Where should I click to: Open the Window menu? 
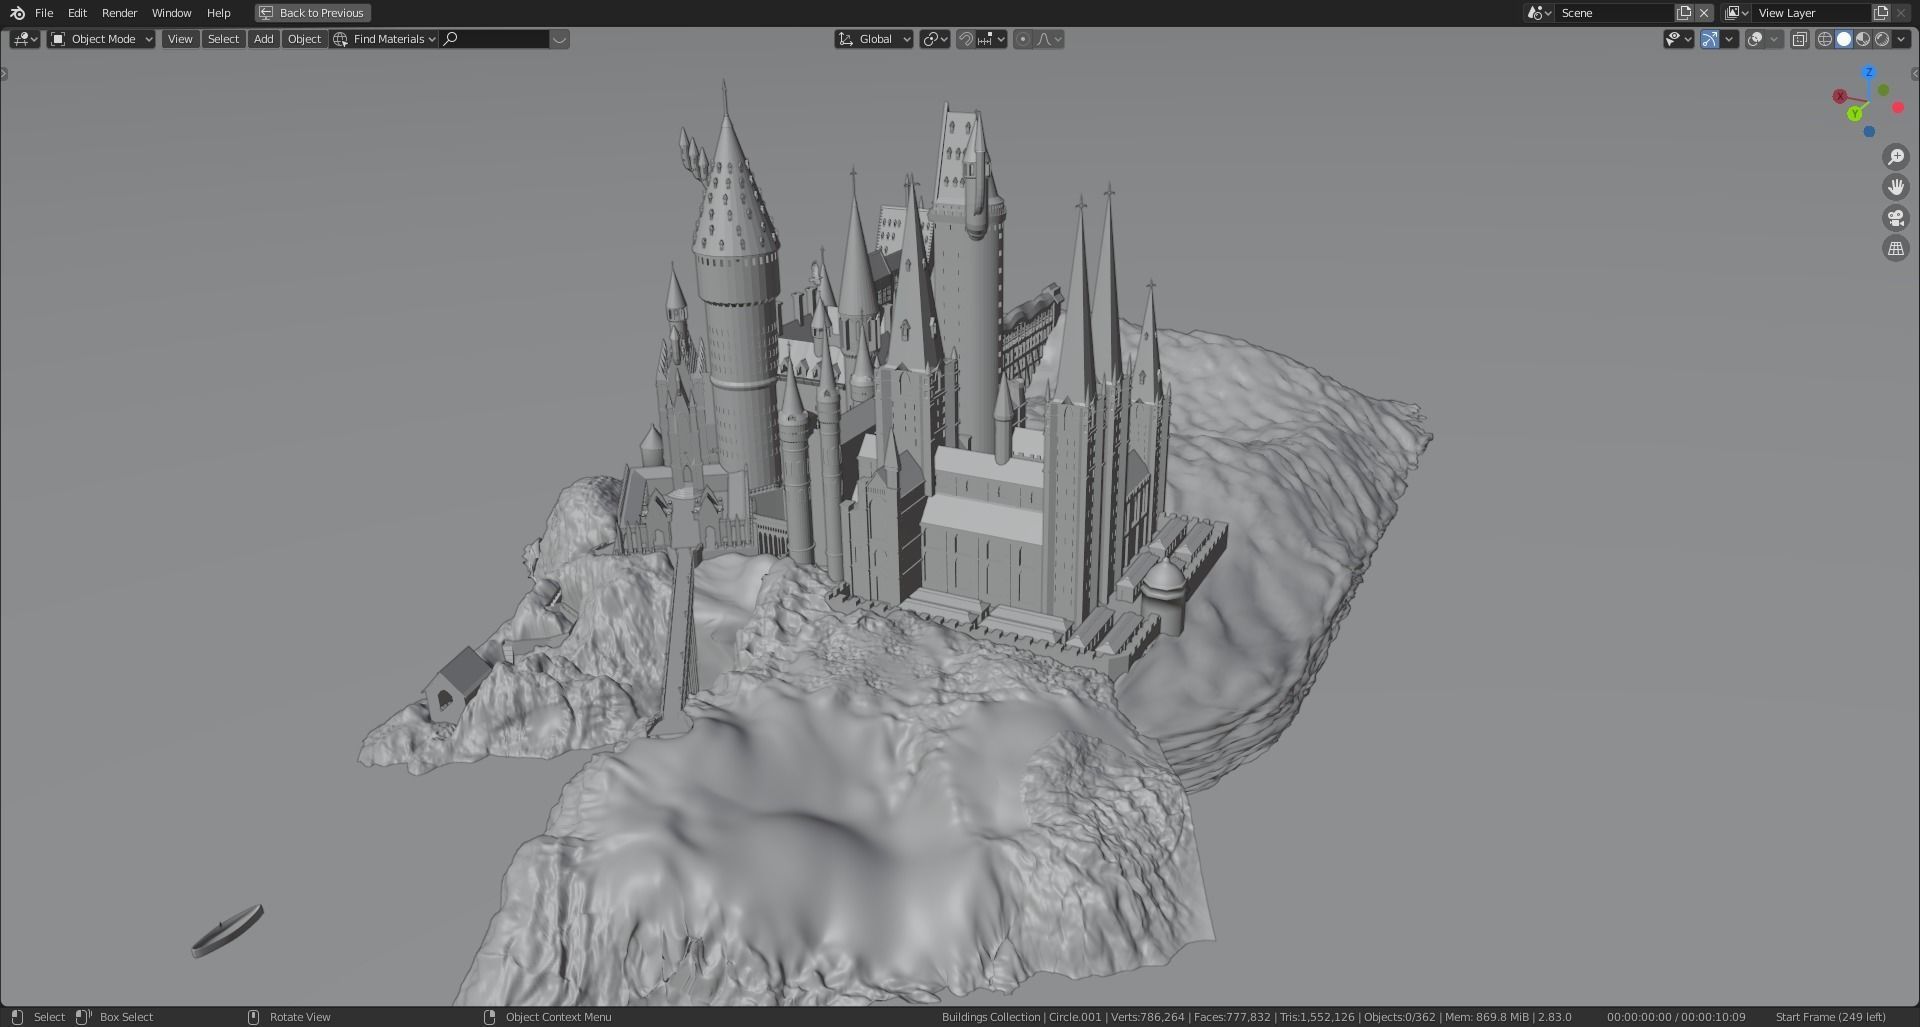click(171, 13)
